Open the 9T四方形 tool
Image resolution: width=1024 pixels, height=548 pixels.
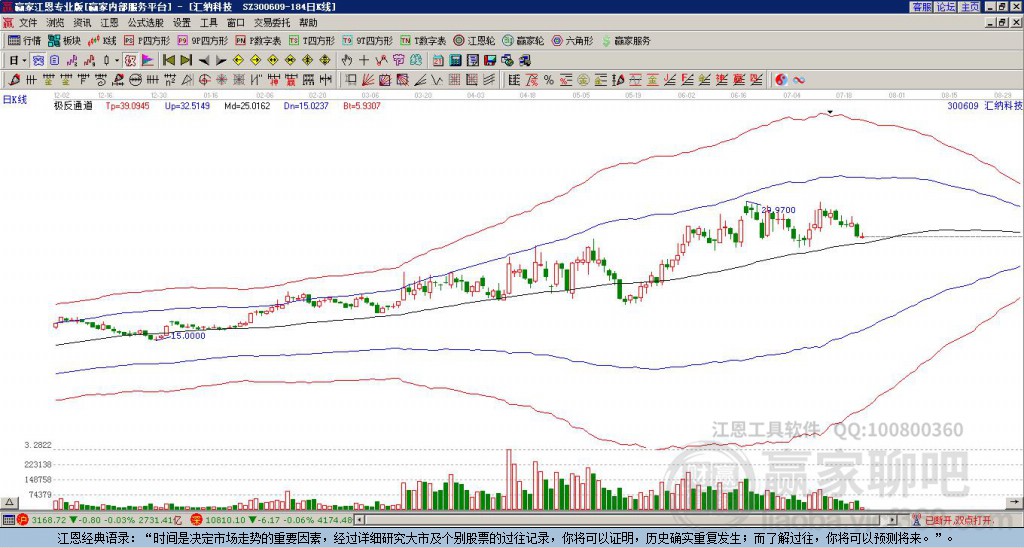[367, 40]
